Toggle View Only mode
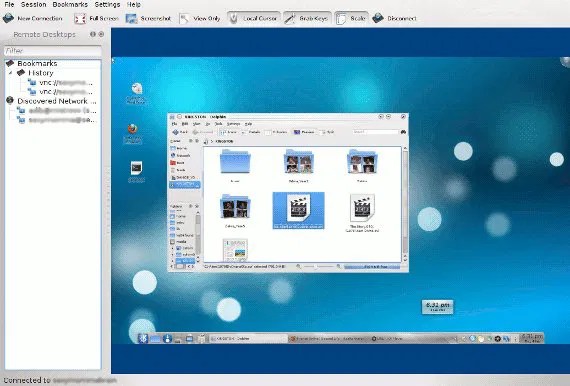Screen dimensions: 570x386 [x=200, y=18]
